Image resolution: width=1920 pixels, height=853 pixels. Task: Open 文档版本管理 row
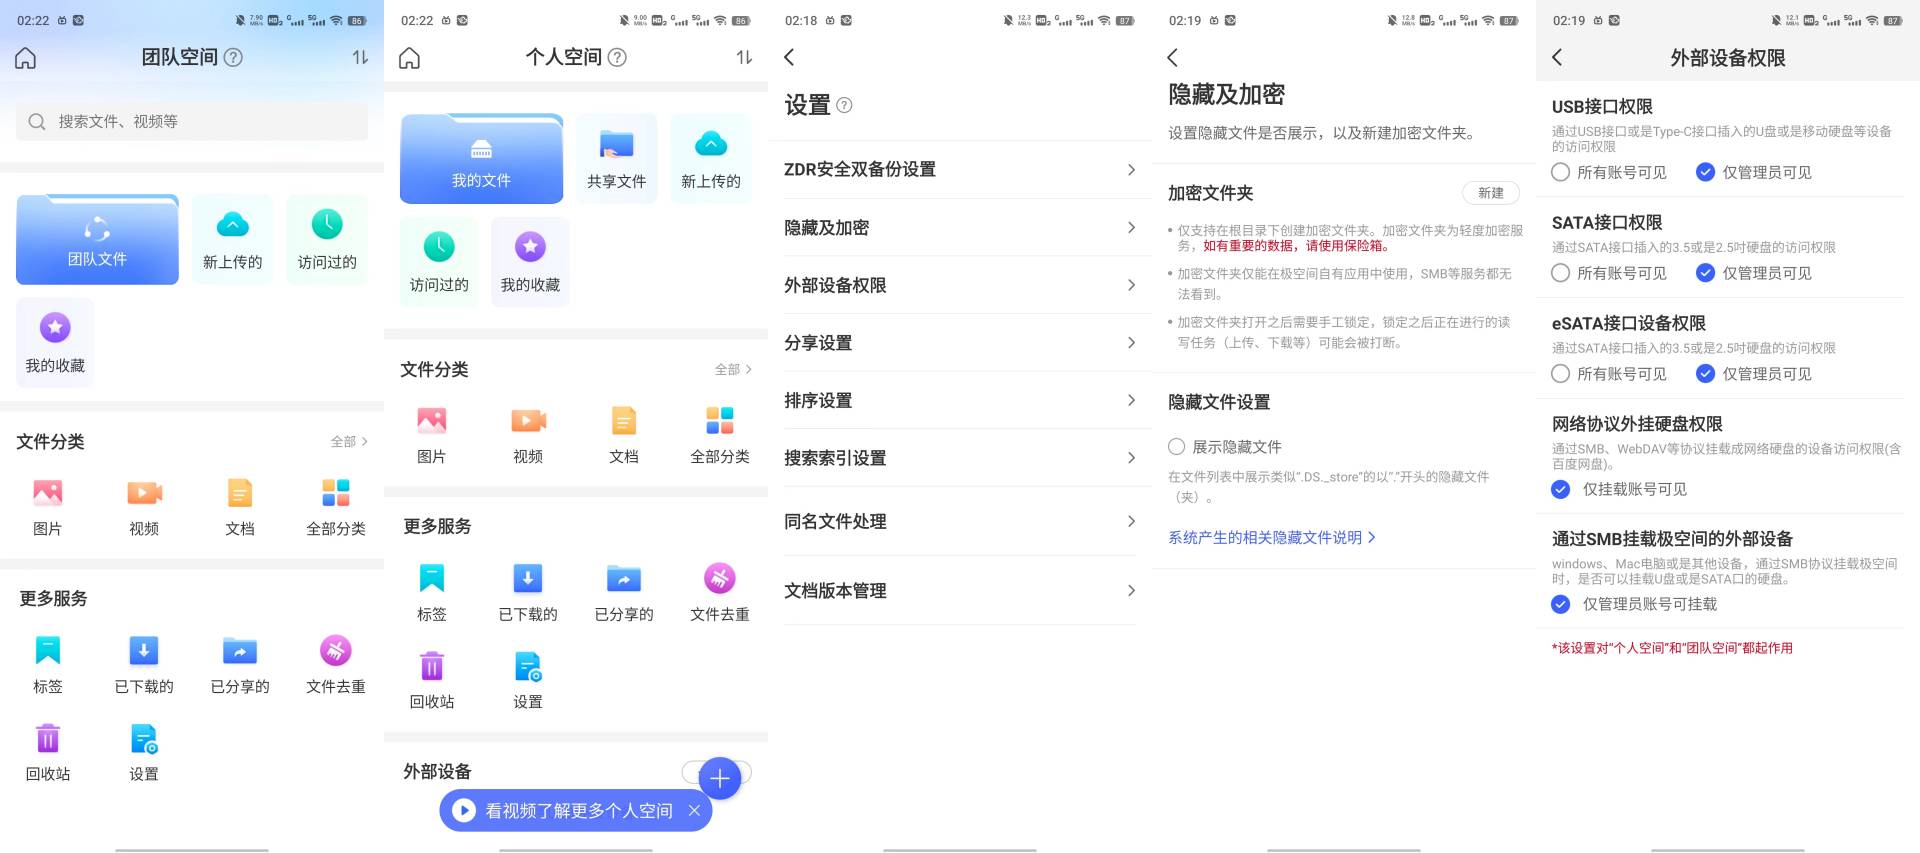(960, 590)
